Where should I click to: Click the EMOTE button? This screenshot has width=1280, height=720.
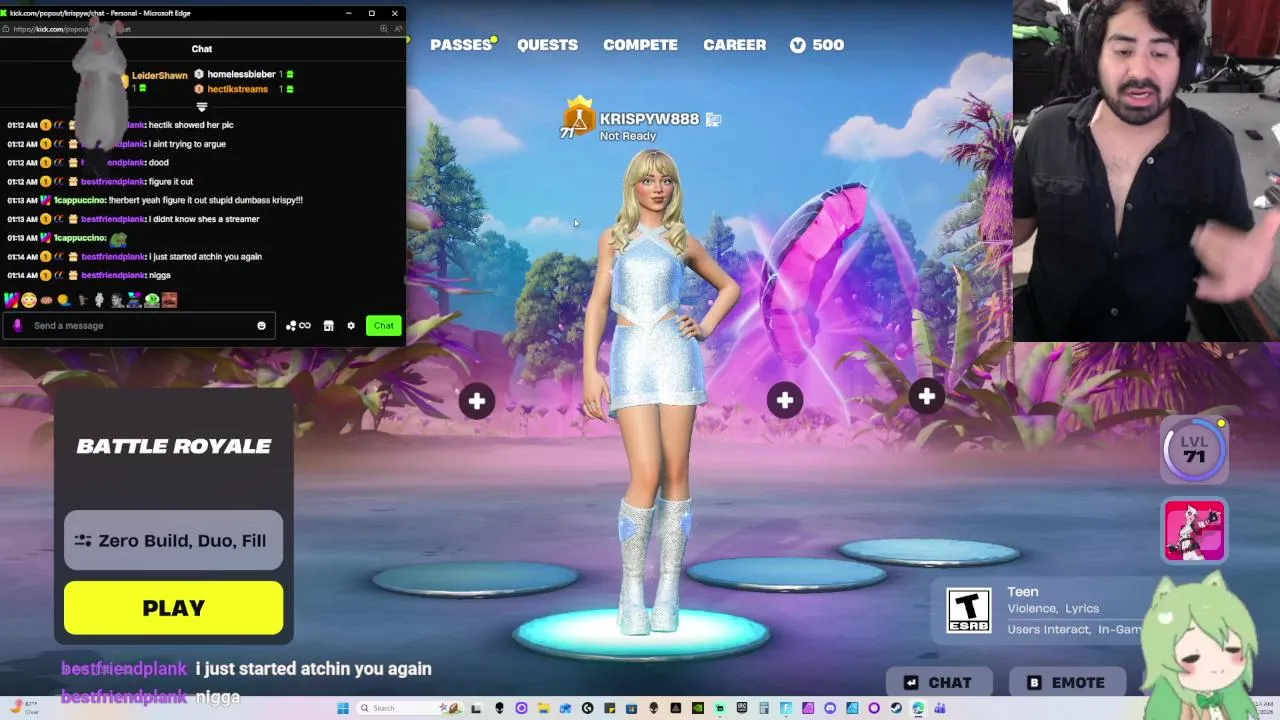[1066, 682]
